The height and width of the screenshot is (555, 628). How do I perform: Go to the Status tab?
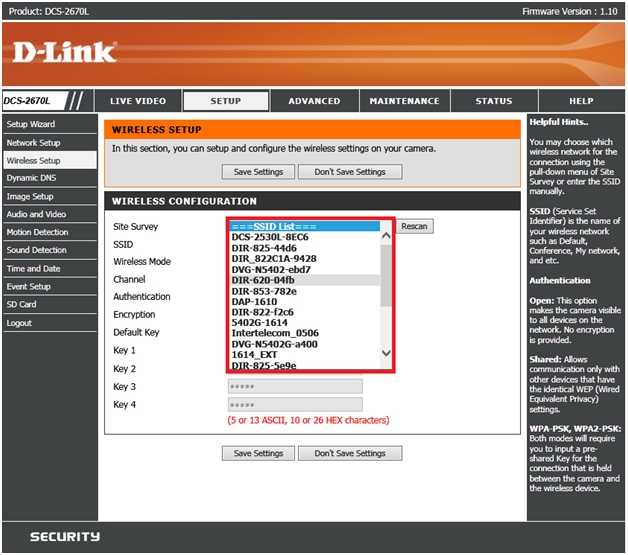[493, 101]
